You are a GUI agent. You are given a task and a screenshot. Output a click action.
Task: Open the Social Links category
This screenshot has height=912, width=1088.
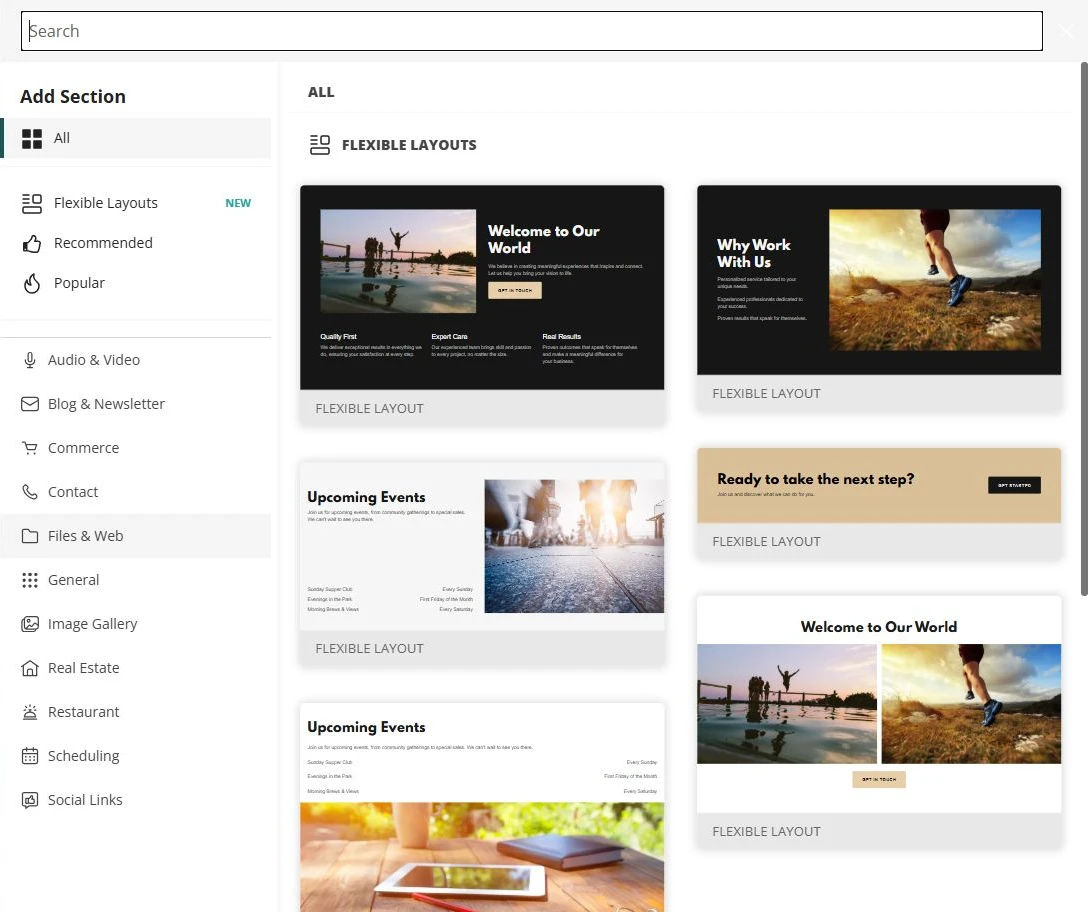[136, 800]
